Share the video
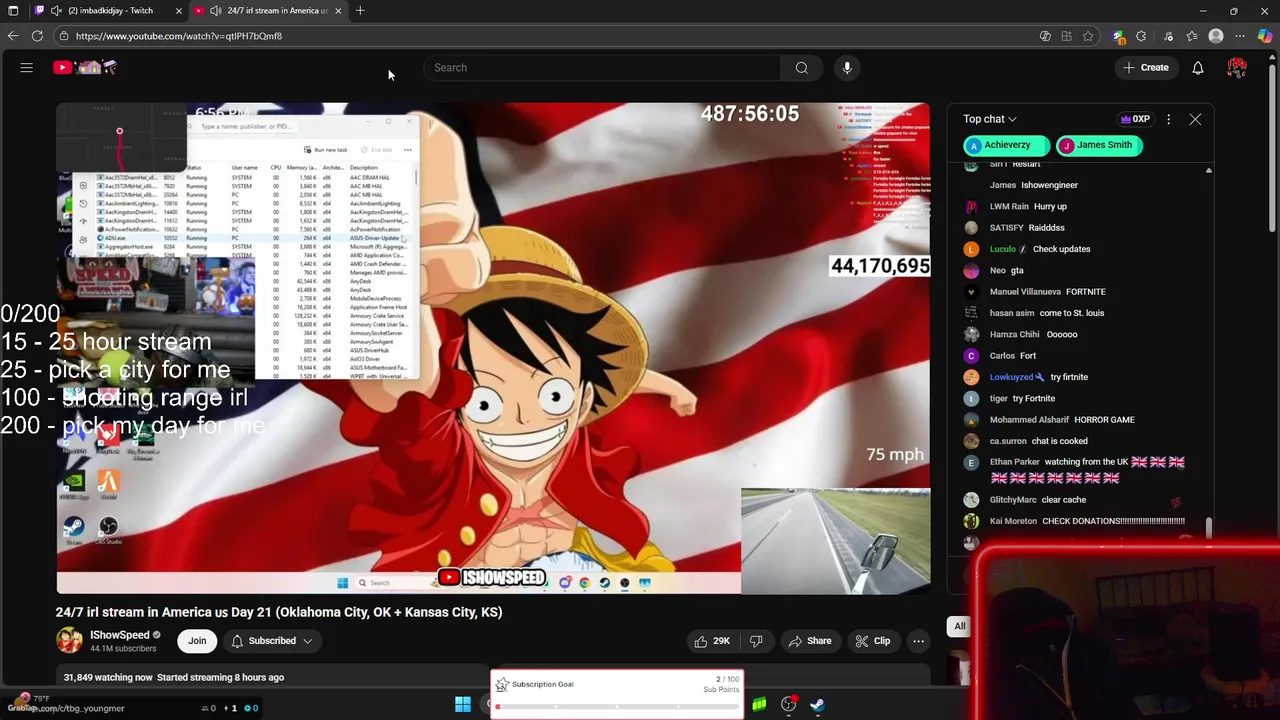 pos(810,641)
